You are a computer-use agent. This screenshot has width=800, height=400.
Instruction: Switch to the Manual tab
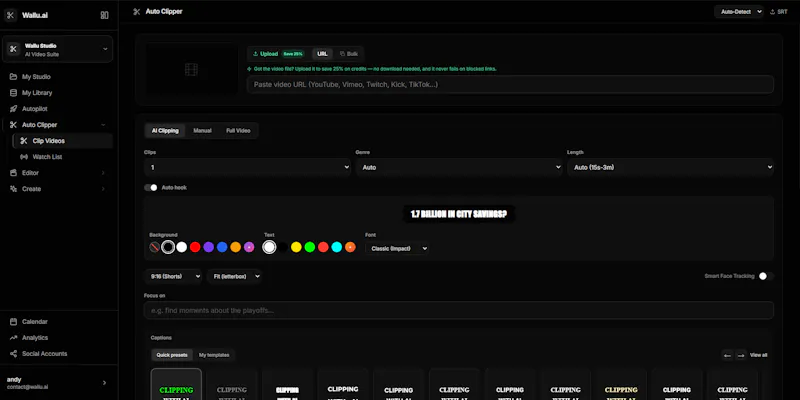tap(202, 131)
